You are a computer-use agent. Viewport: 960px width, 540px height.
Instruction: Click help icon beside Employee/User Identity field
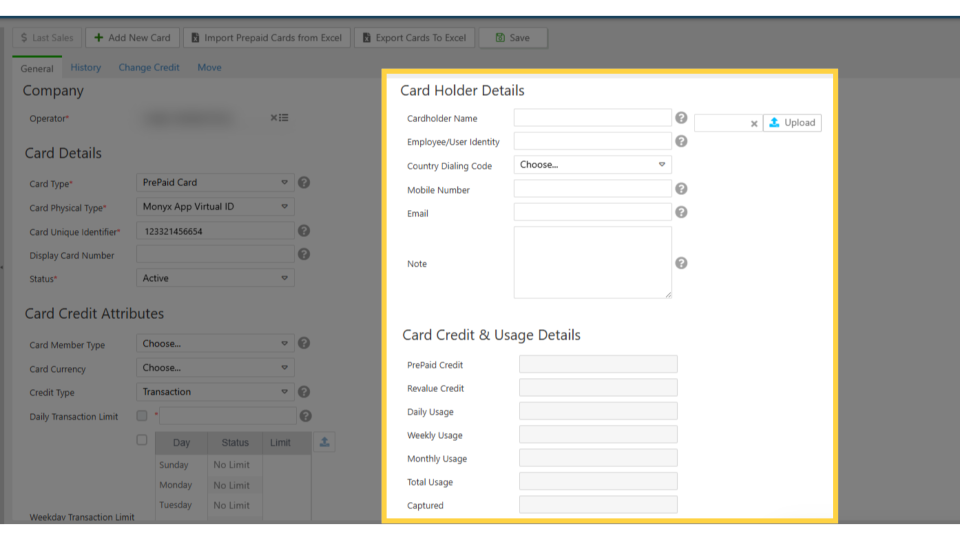click(681, 141)
